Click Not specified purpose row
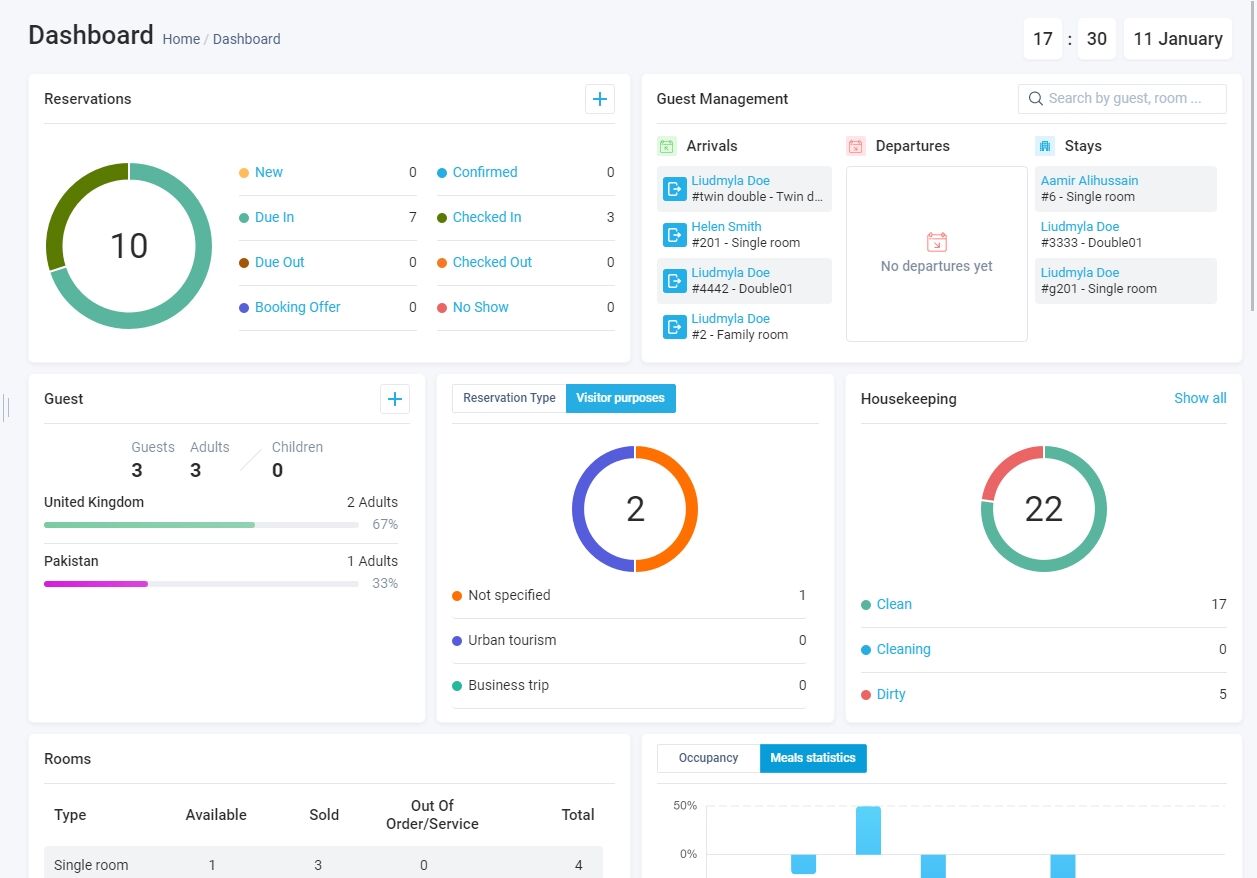The width and height of the screenshot is (1257, 878). click(x=629, y=596)
